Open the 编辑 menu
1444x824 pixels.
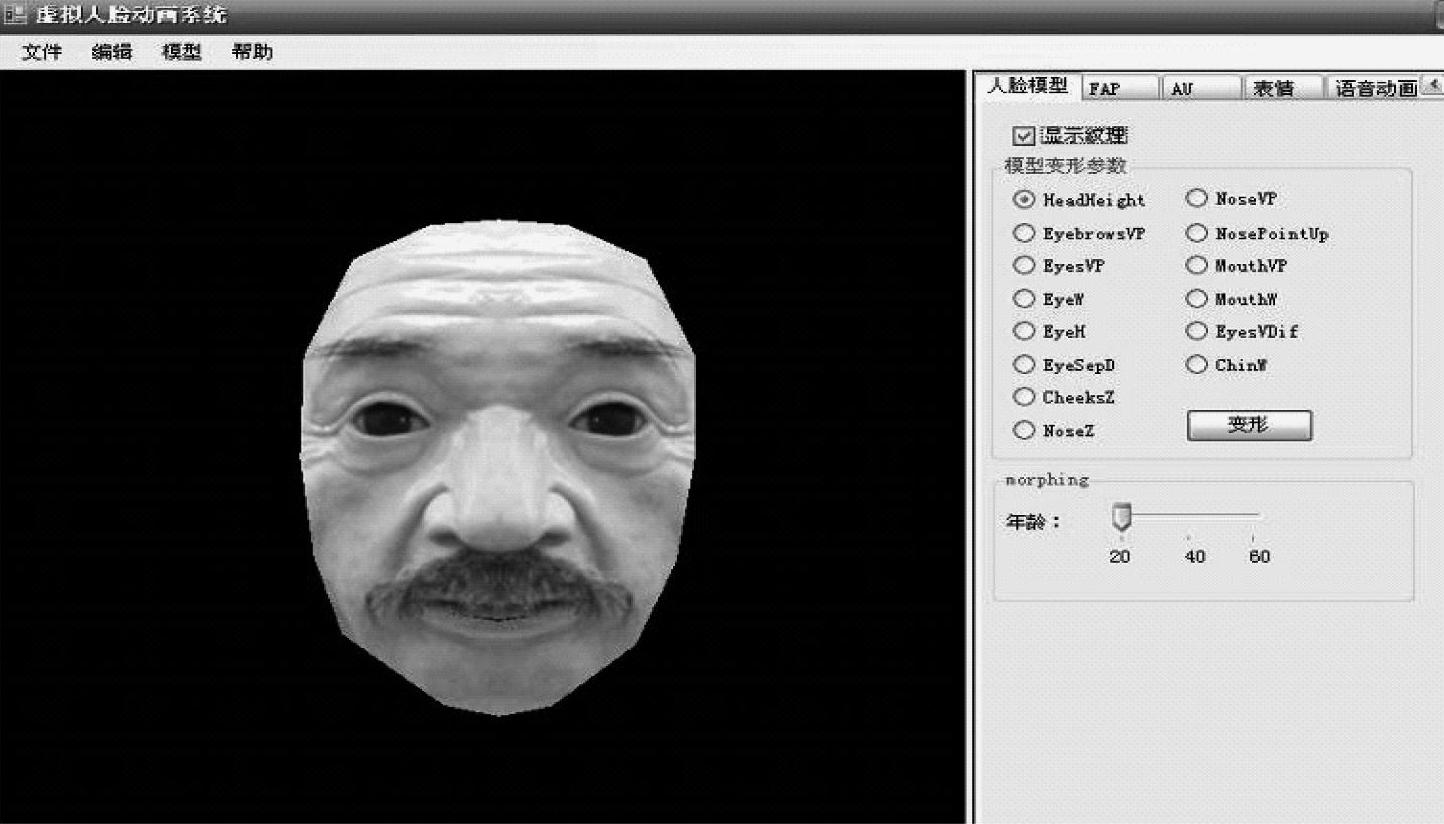pos(112,53)
